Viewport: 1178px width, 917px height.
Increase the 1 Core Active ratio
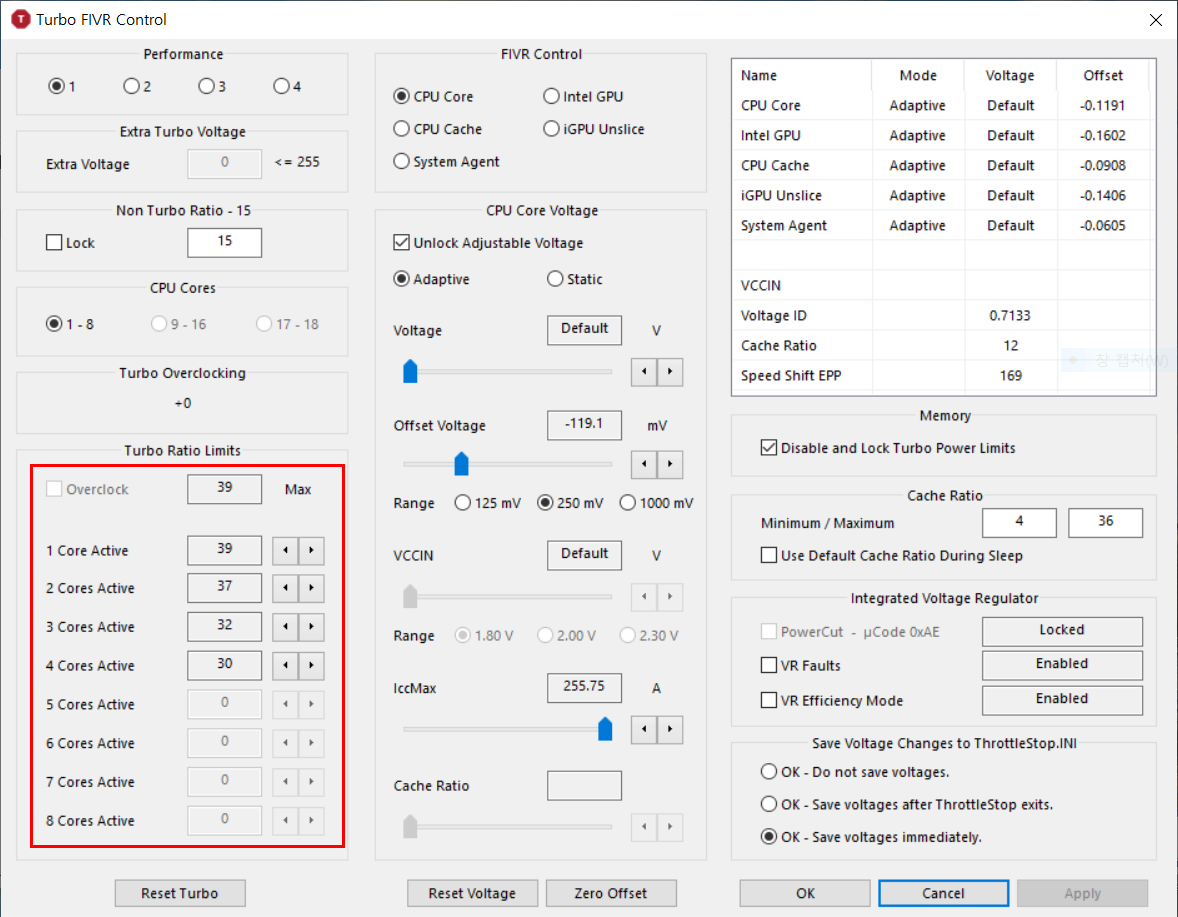(x=311, y=551)
